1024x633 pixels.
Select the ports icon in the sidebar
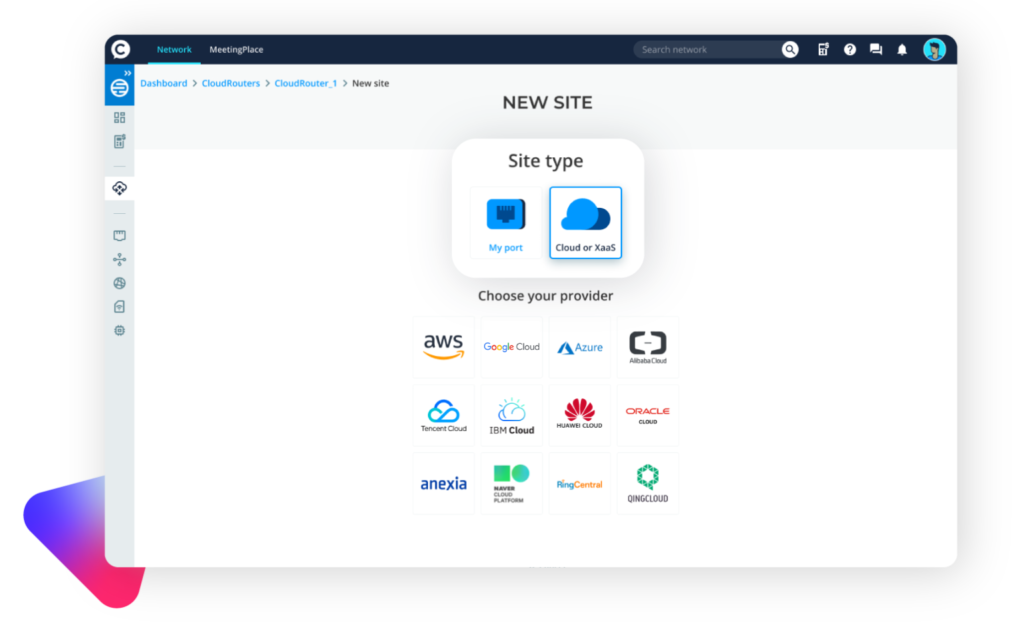coord(119,235)
